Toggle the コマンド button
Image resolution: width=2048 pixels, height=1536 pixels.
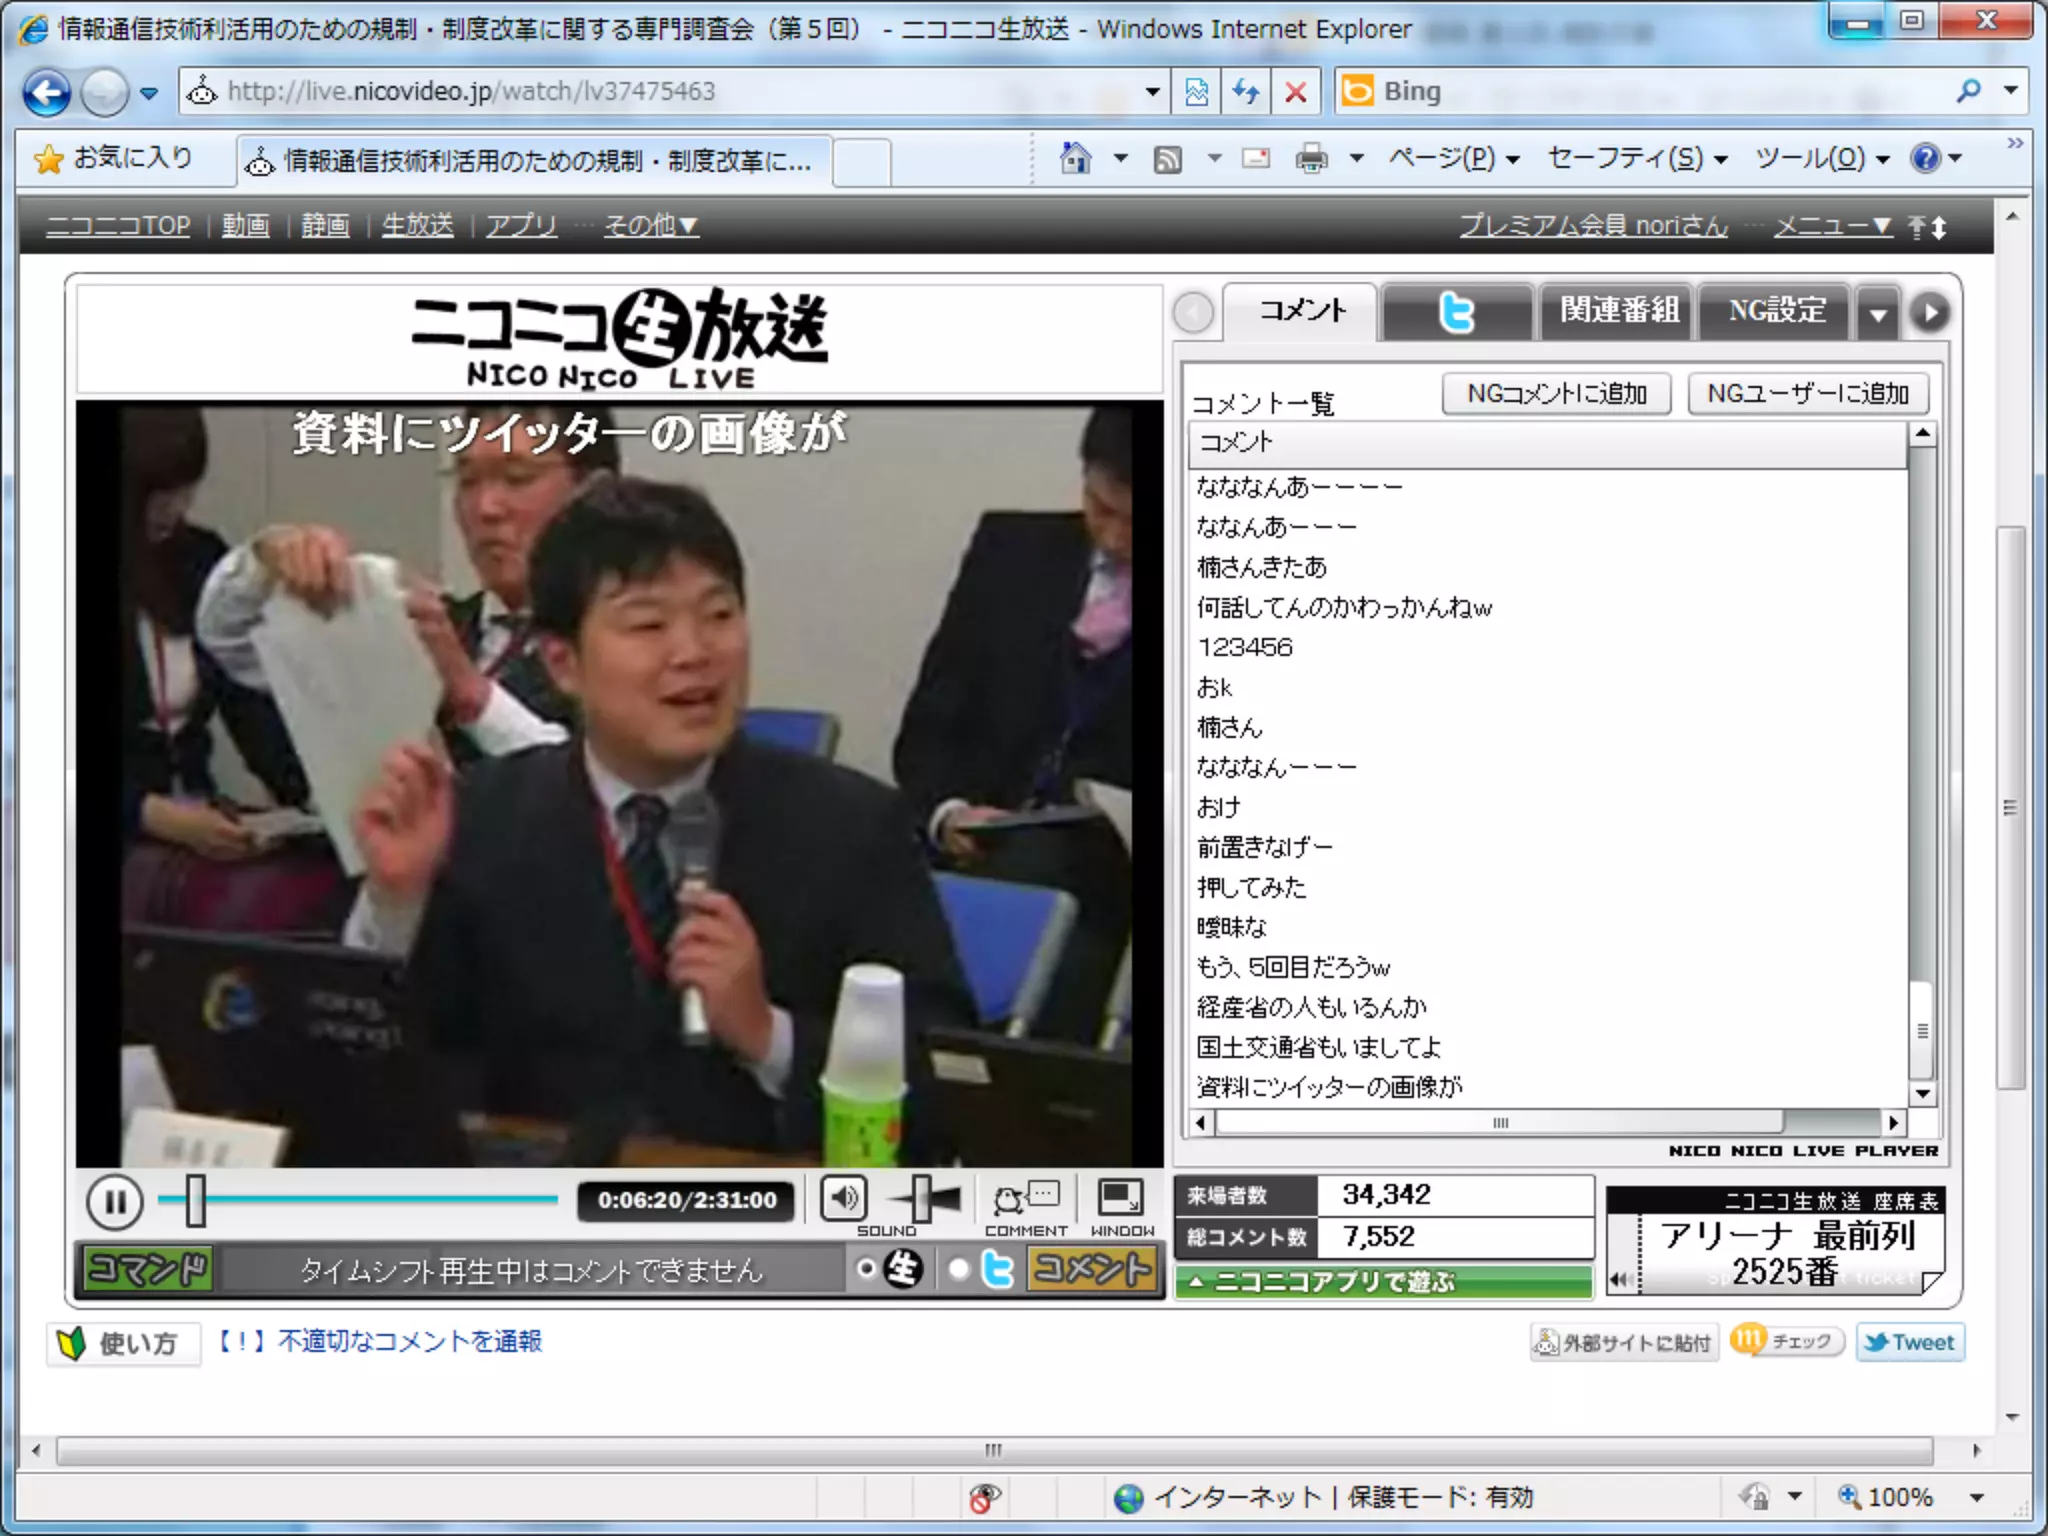(147, 1269)
